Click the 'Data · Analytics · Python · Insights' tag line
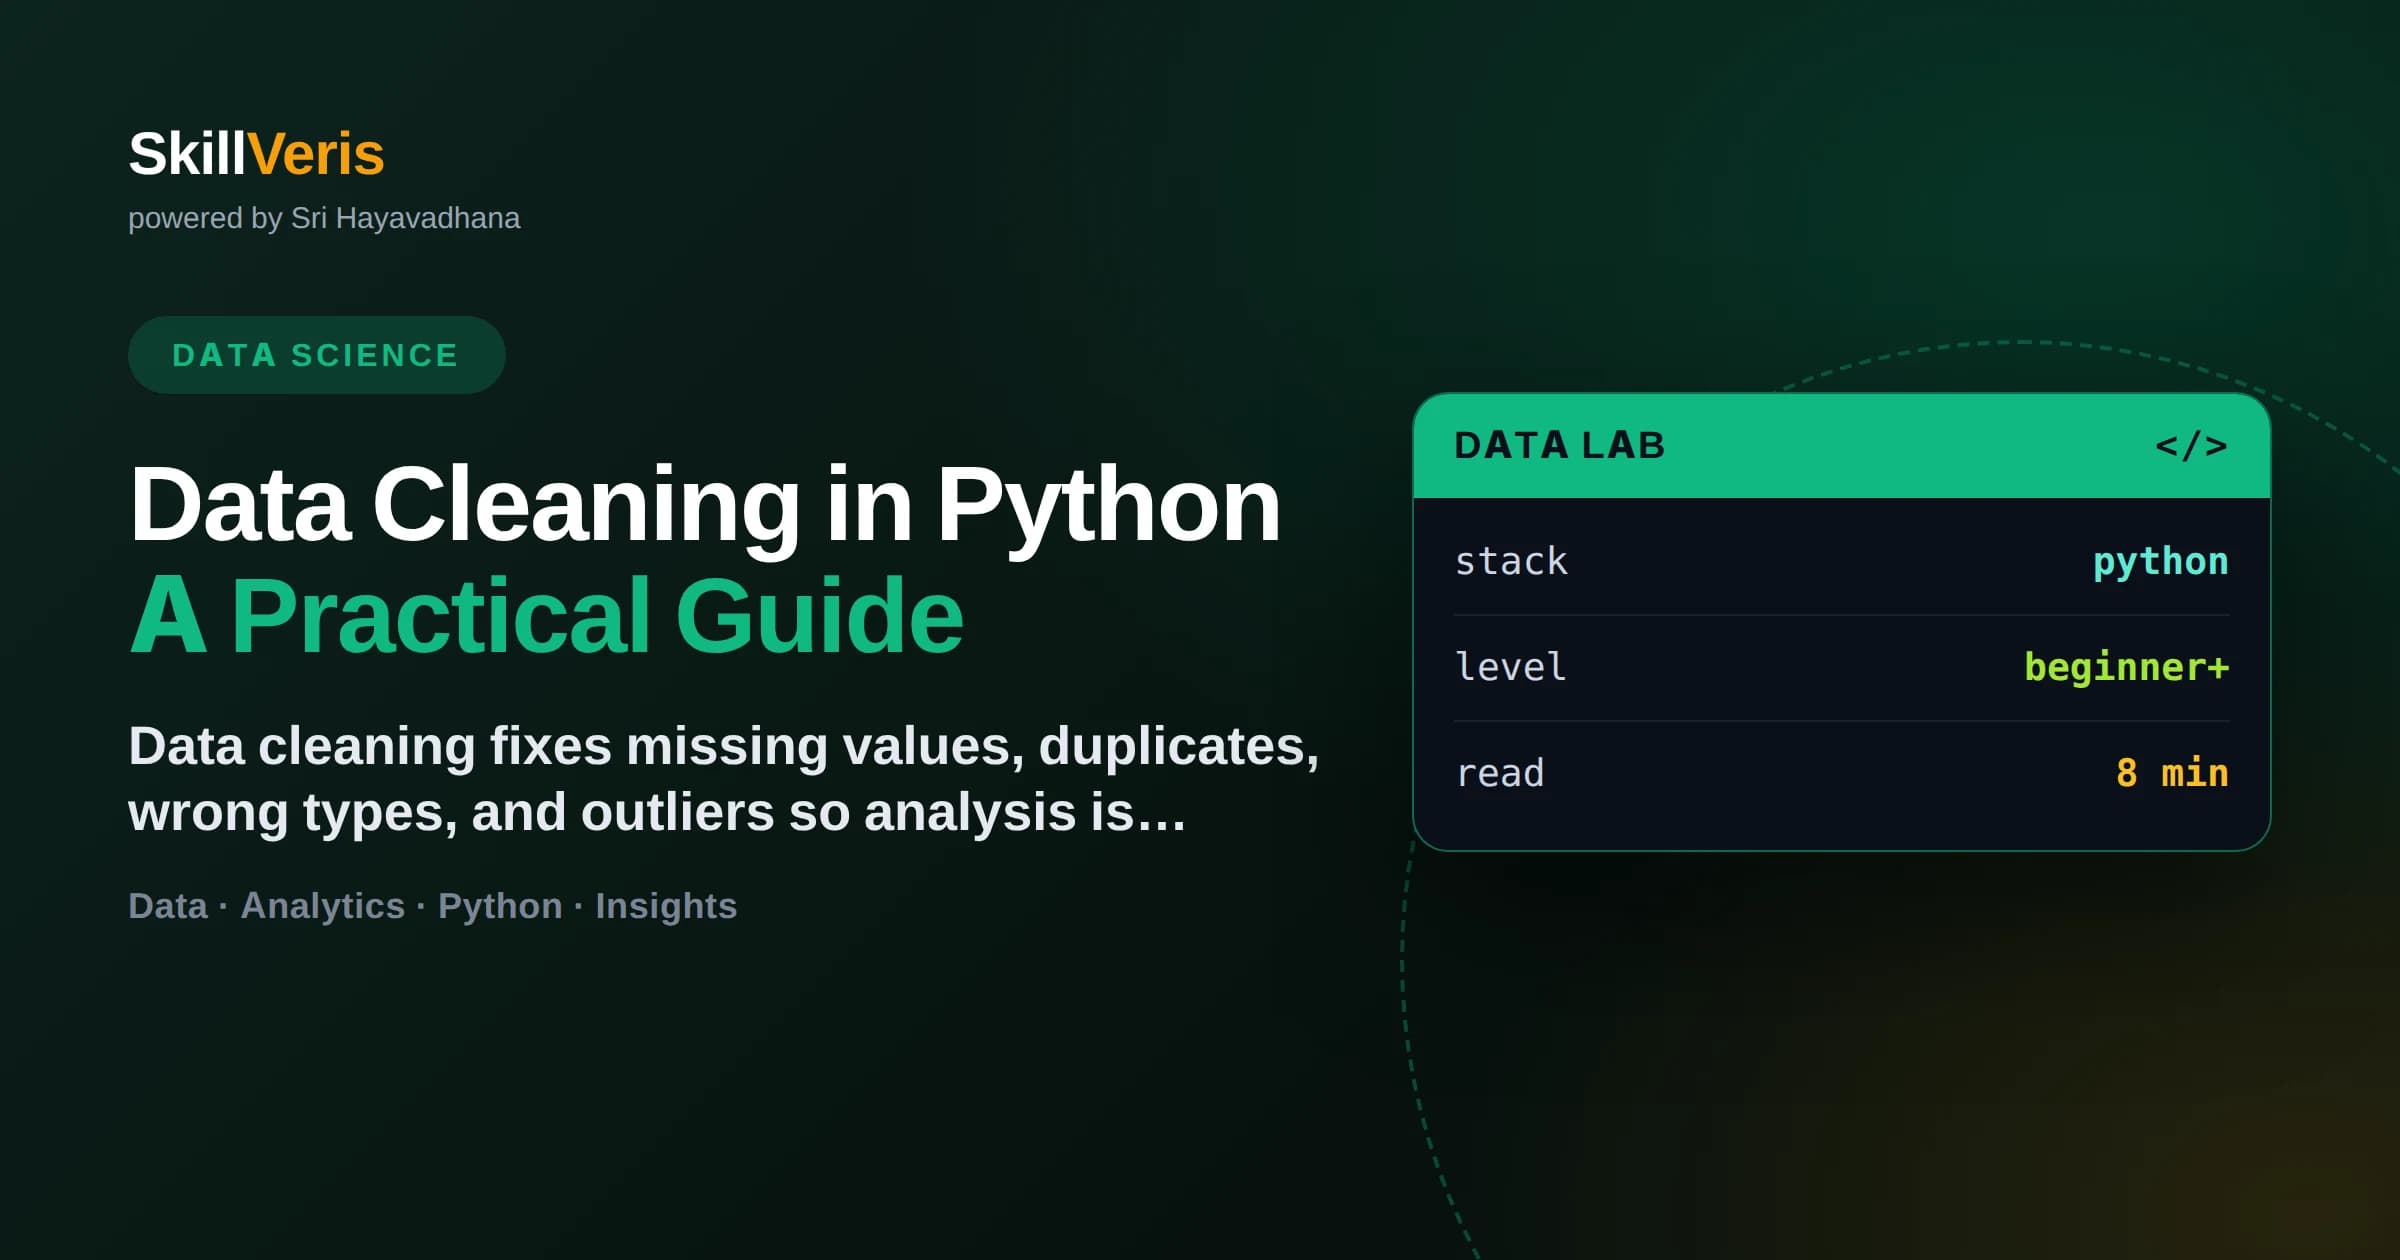 [x=432, y=906]
